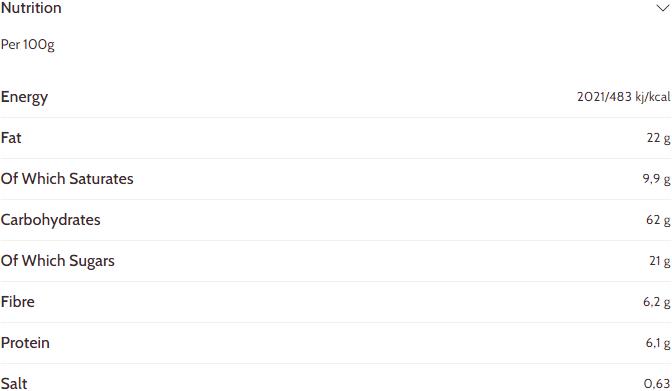Select the Salt row label
672x391 pixels.
[x=14, y=384]
